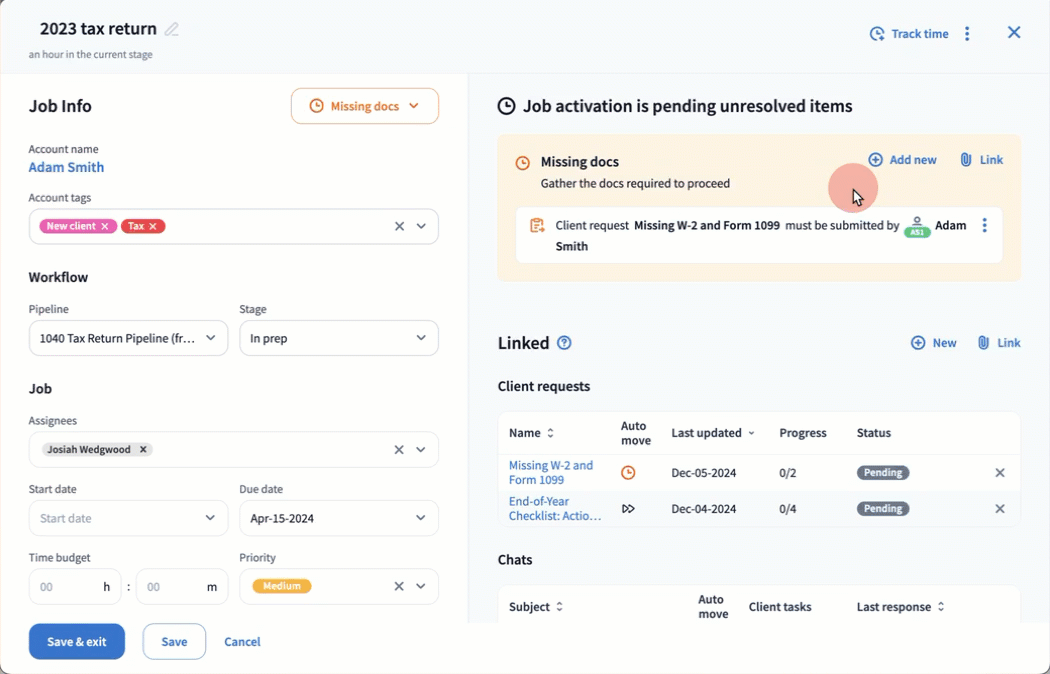
Task: Remove the Tax tag
Action: [153, 226]
